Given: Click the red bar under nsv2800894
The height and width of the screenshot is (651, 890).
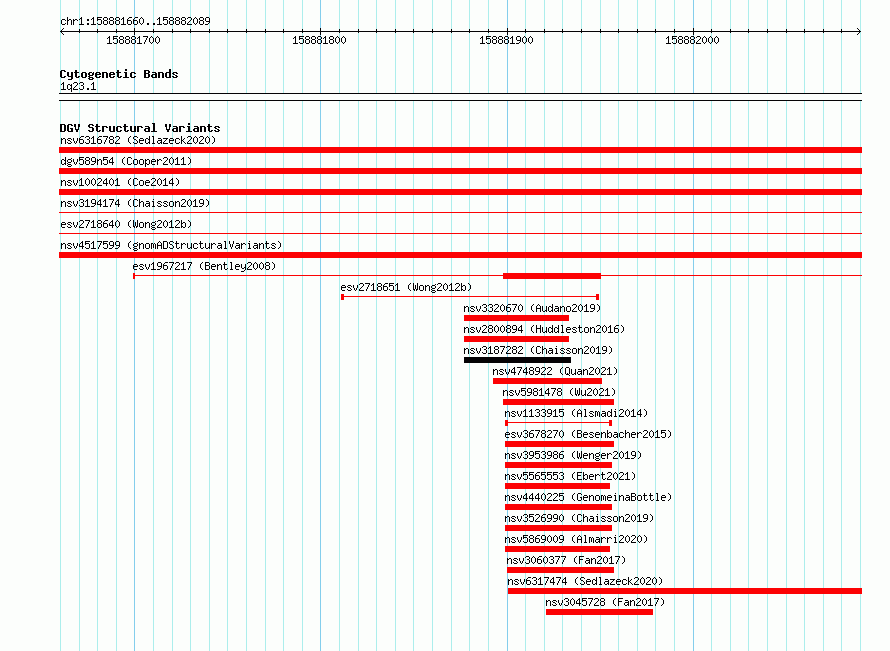Looking at the screenshot, I should point(516,339).
